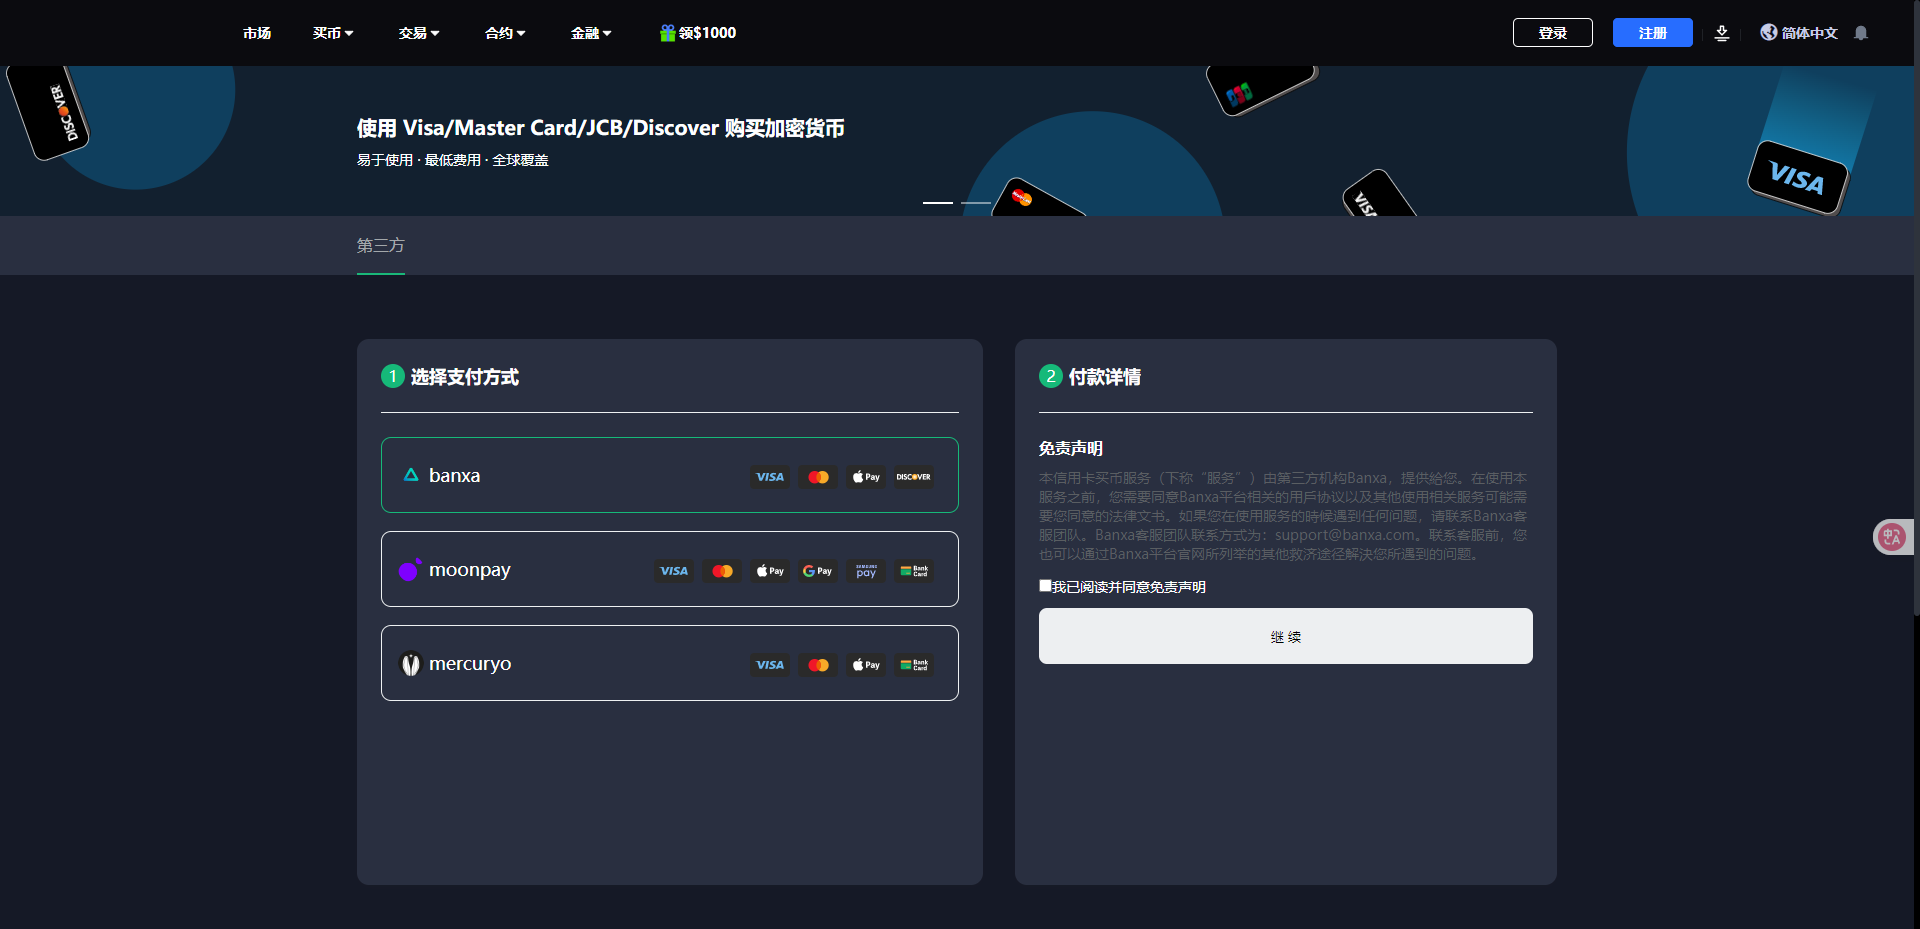Click the notification bell icon

(x=1861, y=33)
